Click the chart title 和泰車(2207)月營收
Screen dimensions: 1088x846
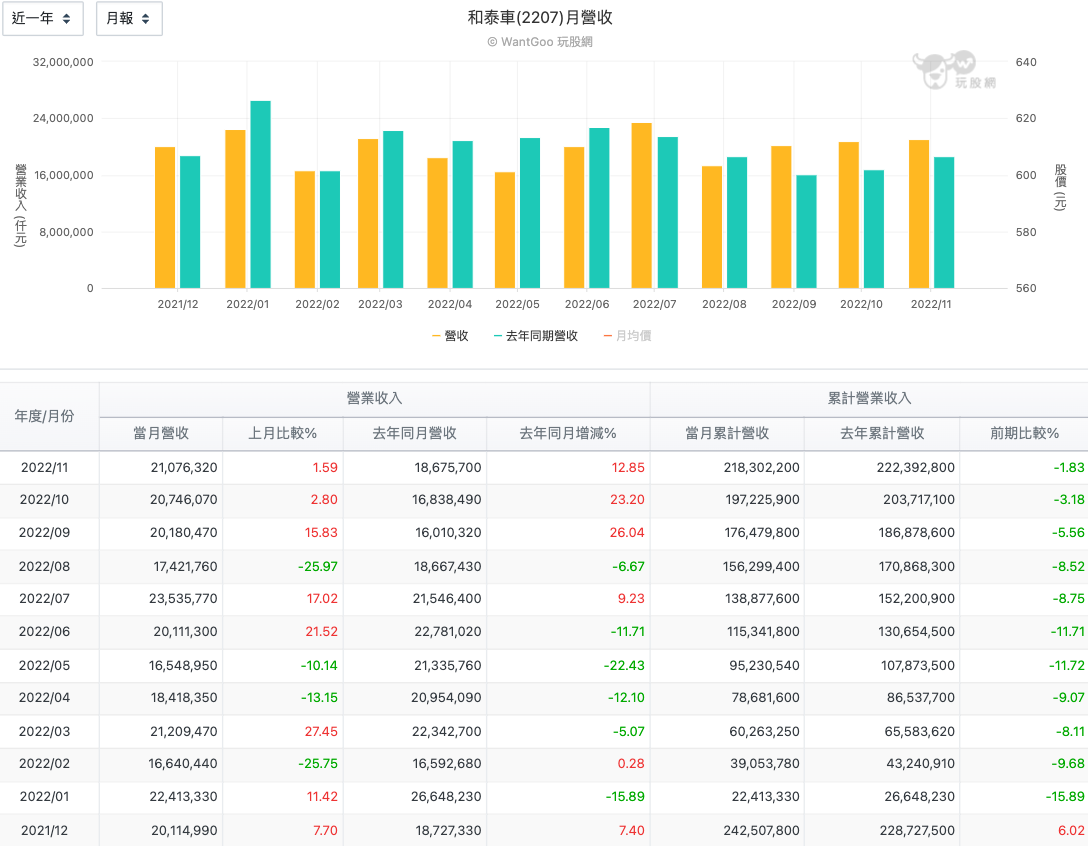pyautogui.click(x=540, y=17)
